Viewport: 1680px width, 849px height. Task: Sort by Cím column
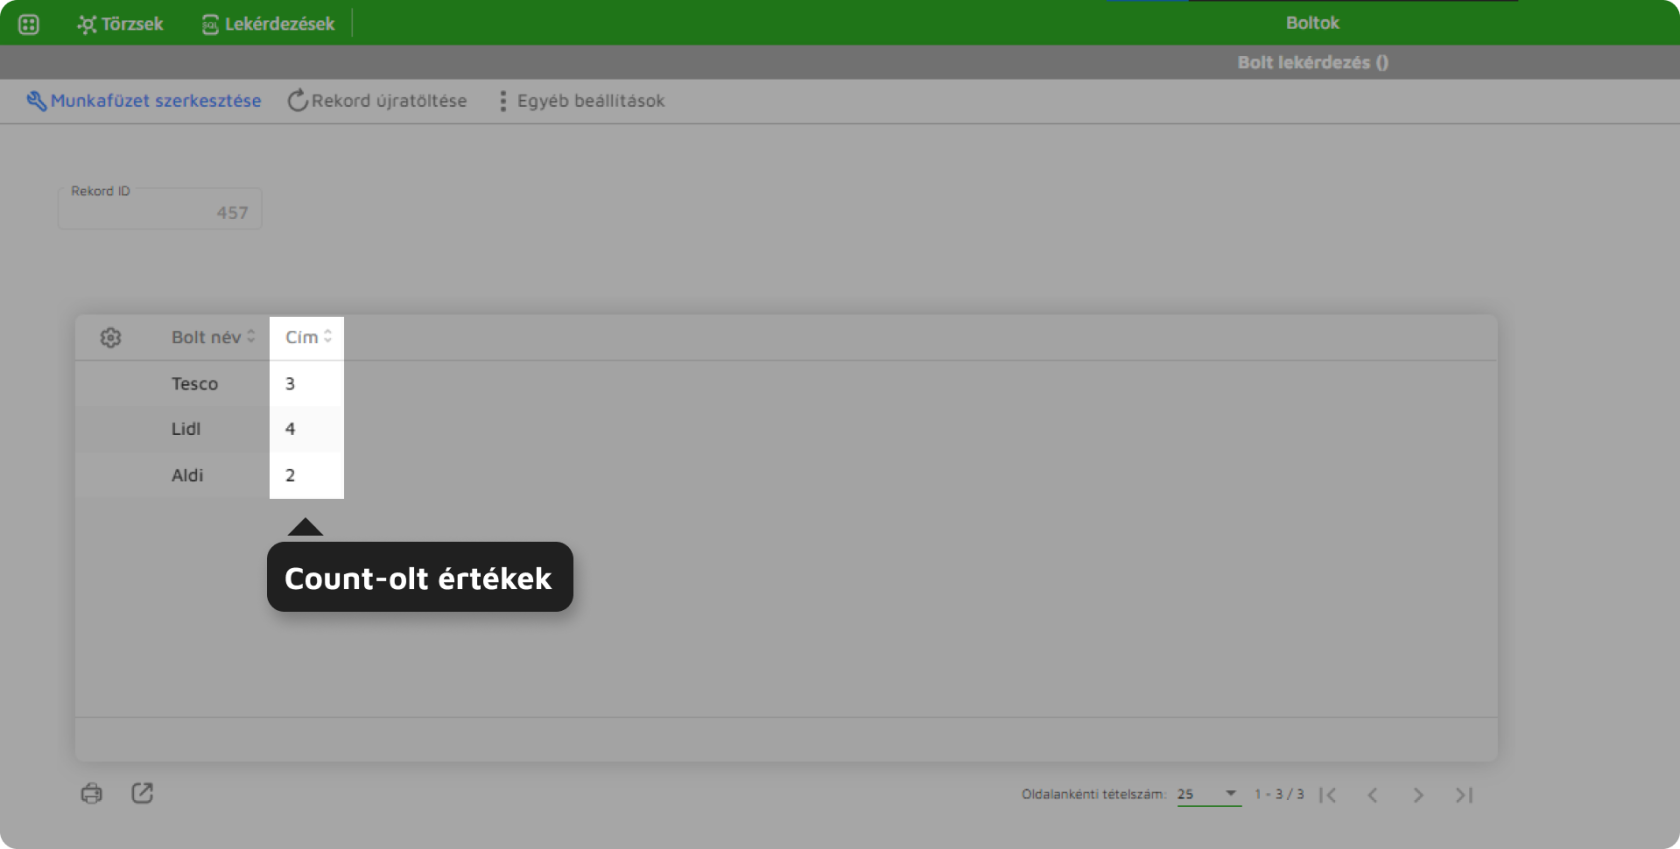tap(308, 337)
